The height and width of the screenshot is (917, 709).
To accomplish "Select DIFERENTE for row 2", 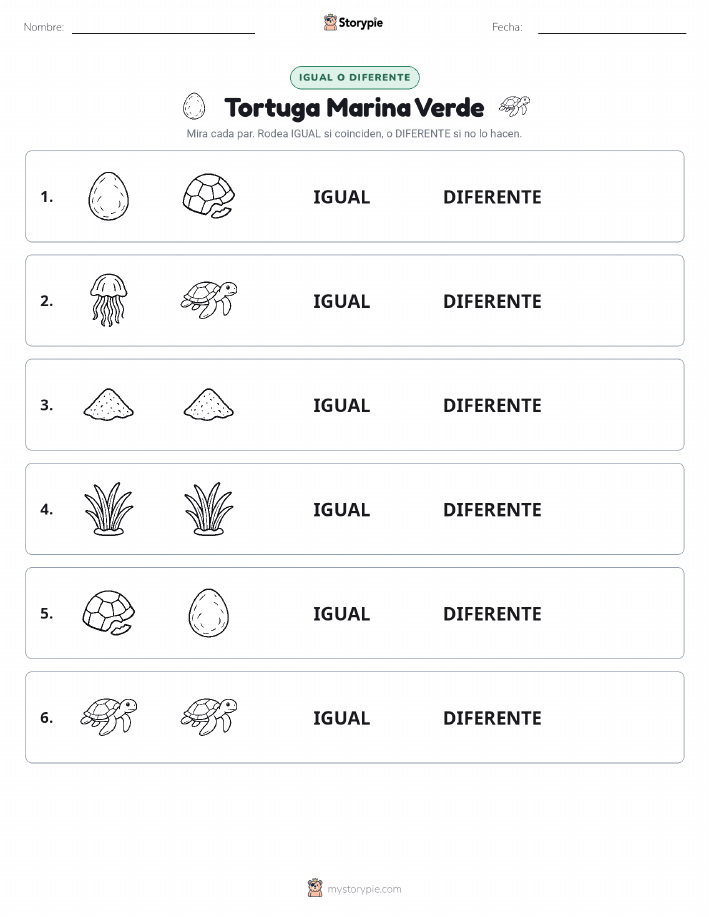I will pyautogui.click(x=492, y=301).
